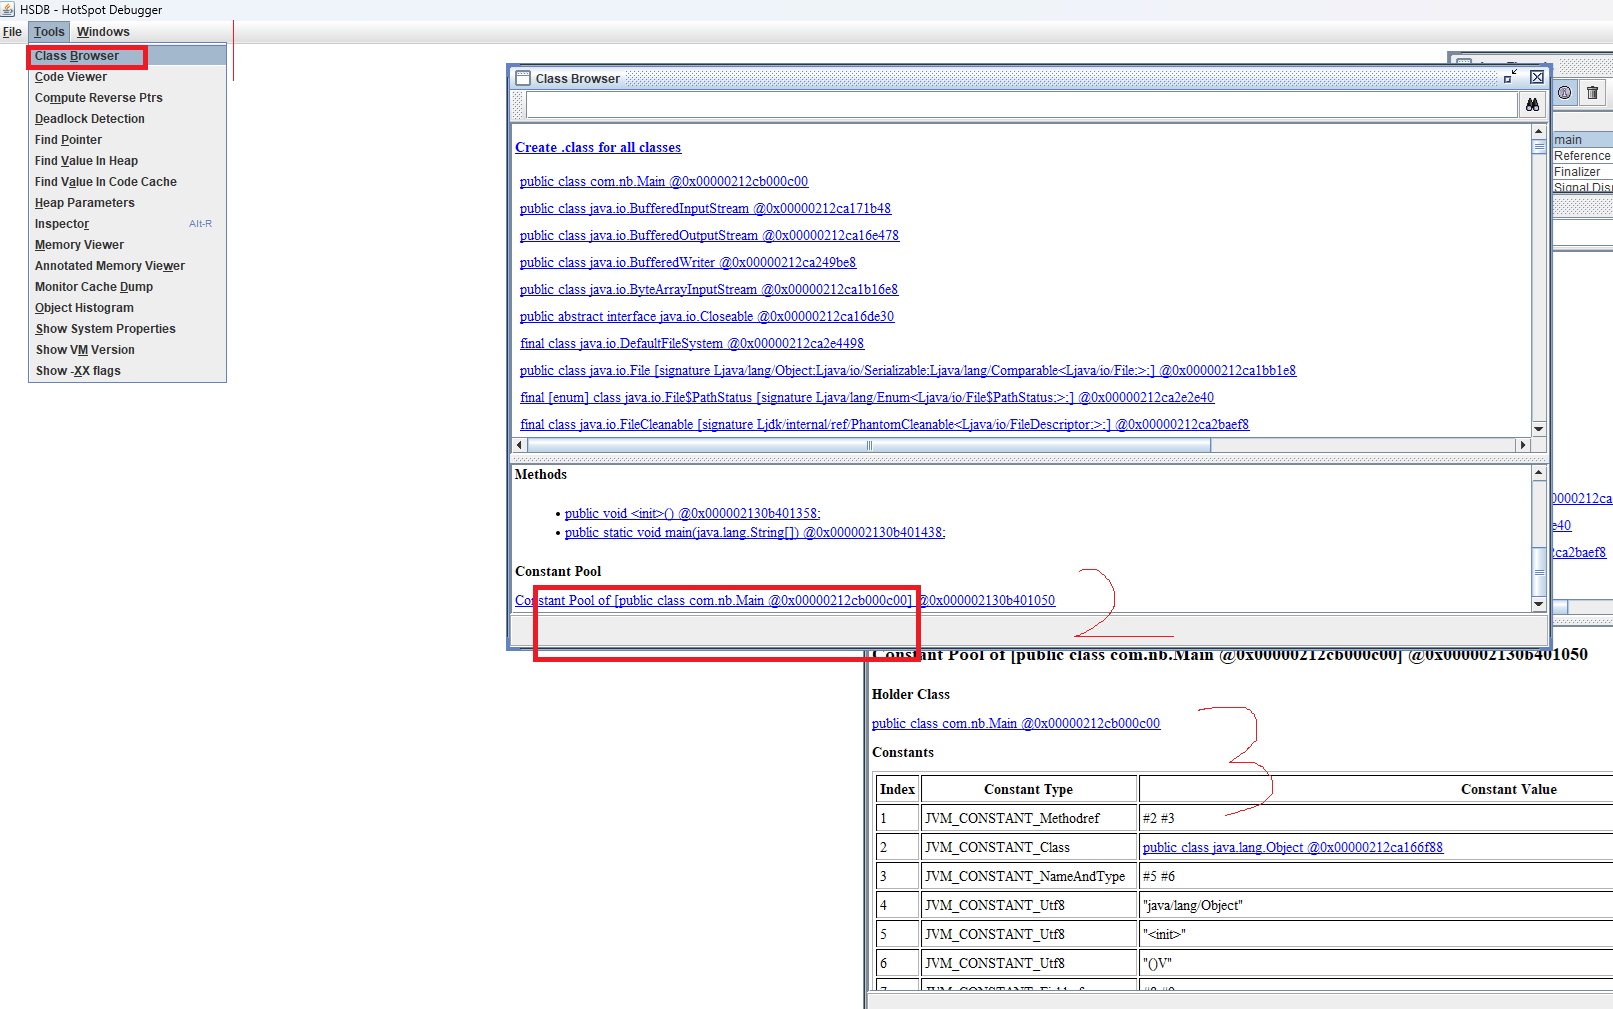Open the java.io.File class link
1613x1009 pixels.
(x=908, y=371)
